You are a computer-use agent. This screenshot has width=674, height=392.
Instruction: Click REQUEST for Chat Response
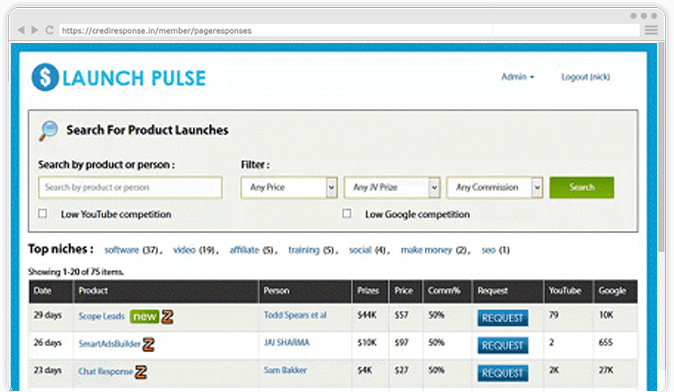click(x=502, y=373)
